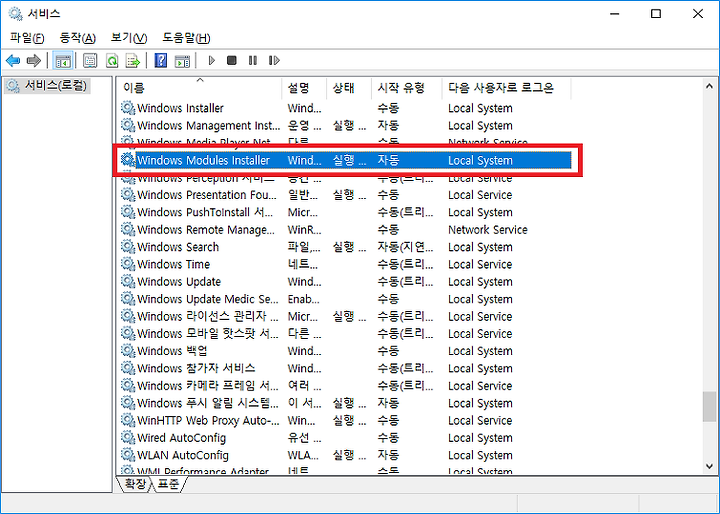720x514 pixels.
Task: Click the vertical scrollbar thumb
Action: tap(709, 406)
